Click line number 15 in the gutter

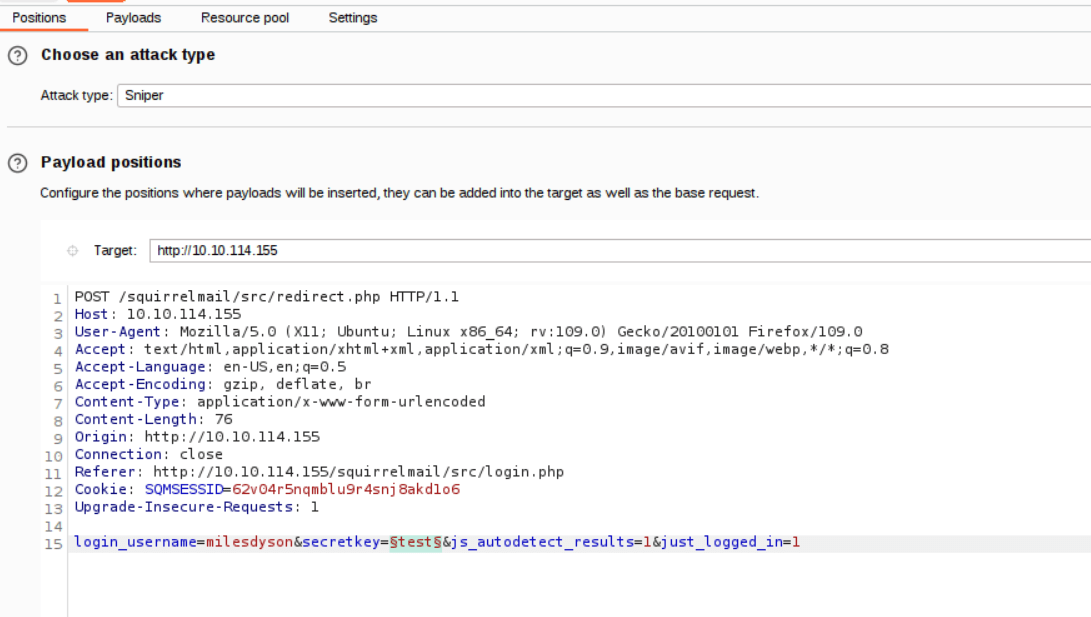coord(54,544)
